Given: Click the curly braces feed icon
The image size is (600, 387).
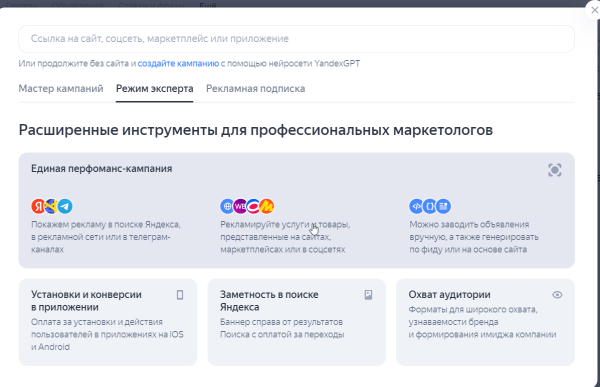Looking at the screenshot, I should click(x=430, y=206).
